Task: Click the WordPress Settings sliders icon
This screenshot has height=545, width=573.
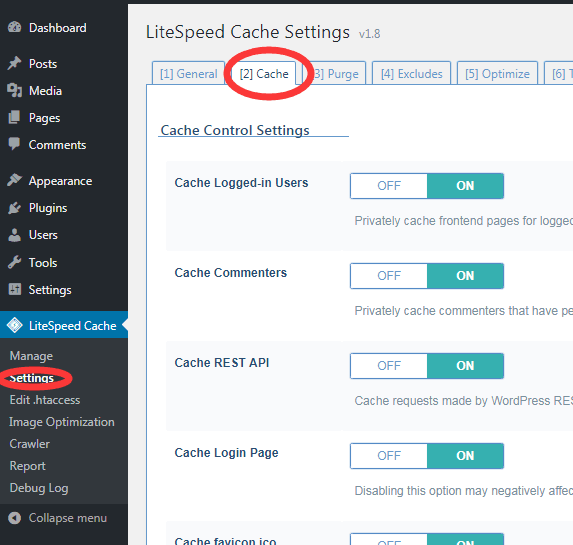Action: point(15,289)
